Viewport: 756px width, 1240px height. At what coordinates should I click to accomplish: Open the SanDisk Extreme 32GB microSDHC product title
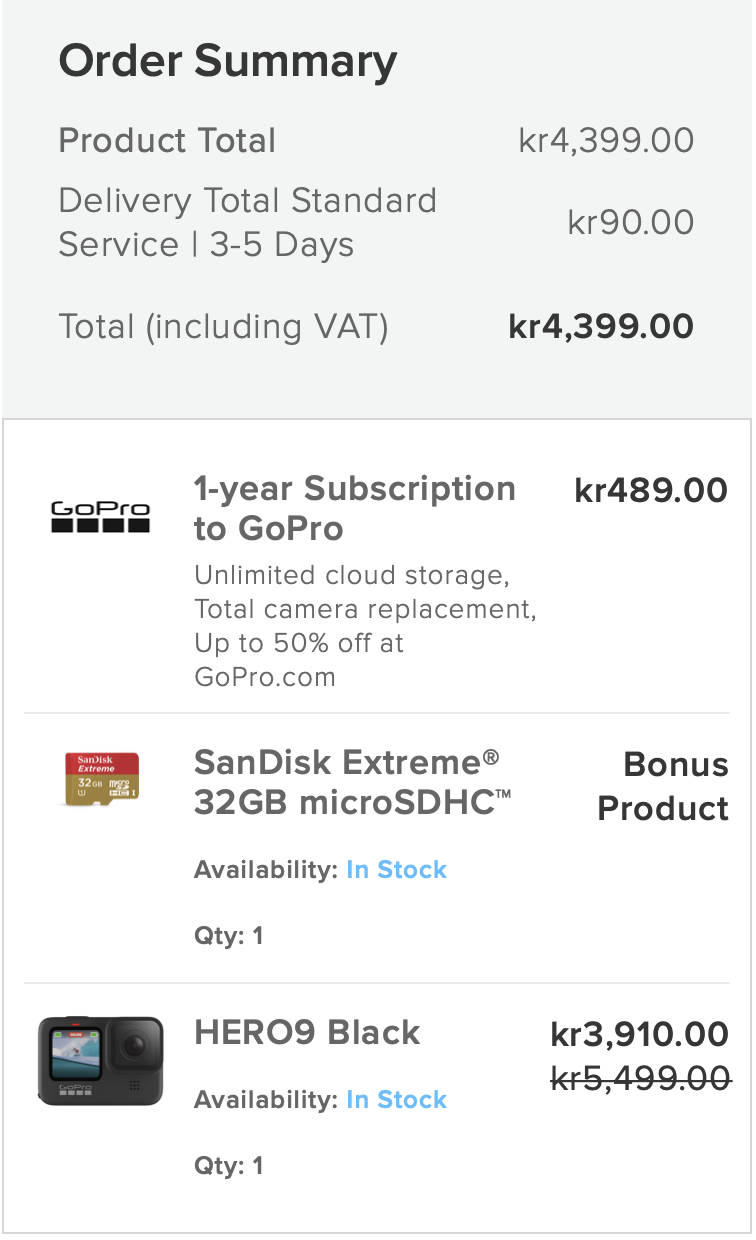point(353,782)
